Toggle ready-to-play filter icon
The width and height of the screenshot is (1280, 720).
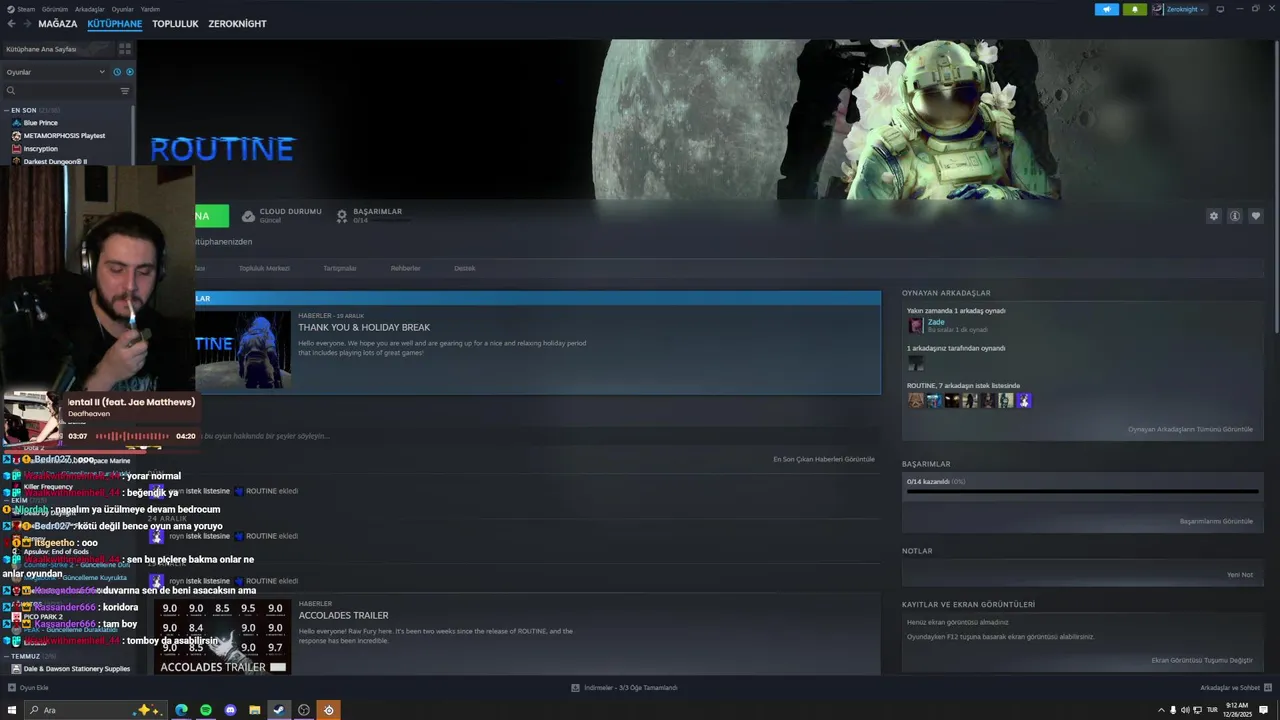[130, 72]
